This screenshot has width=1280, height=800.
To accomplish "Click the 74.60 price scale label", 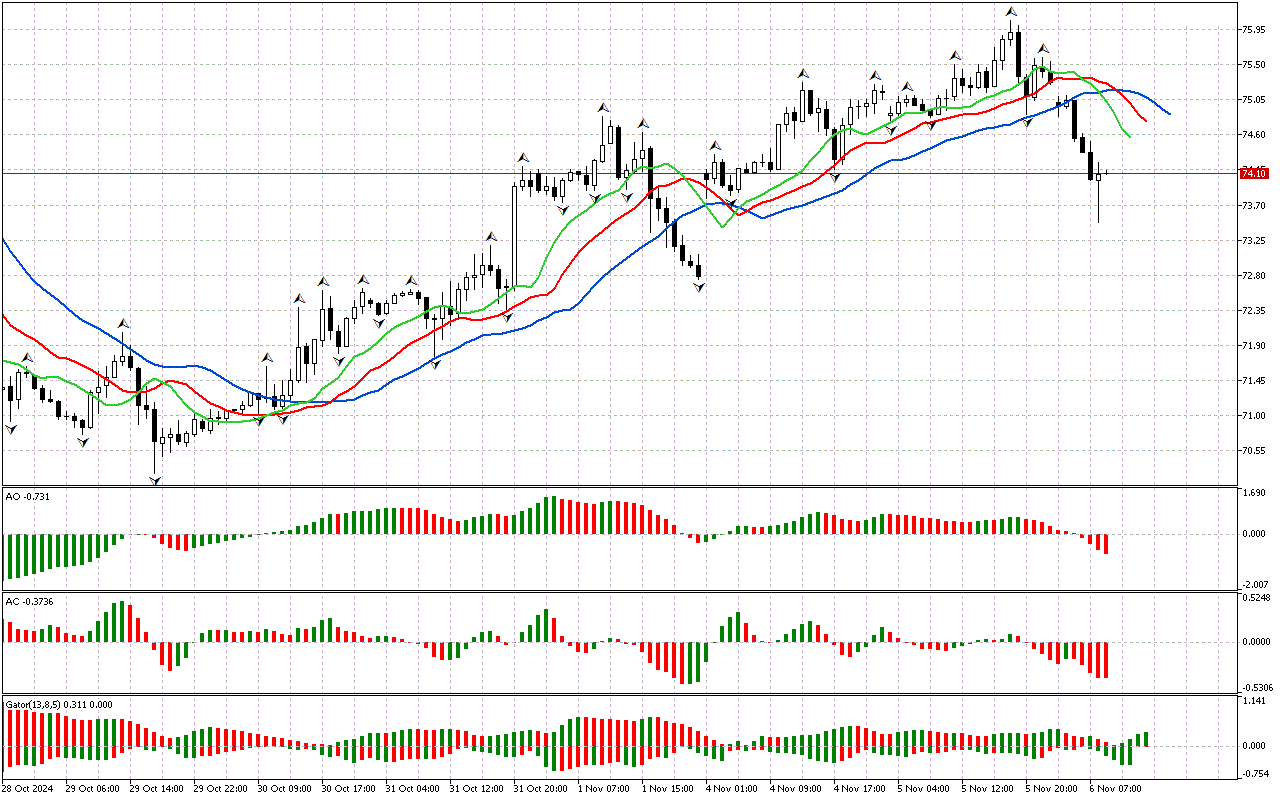I will (x=1253, y=135).
